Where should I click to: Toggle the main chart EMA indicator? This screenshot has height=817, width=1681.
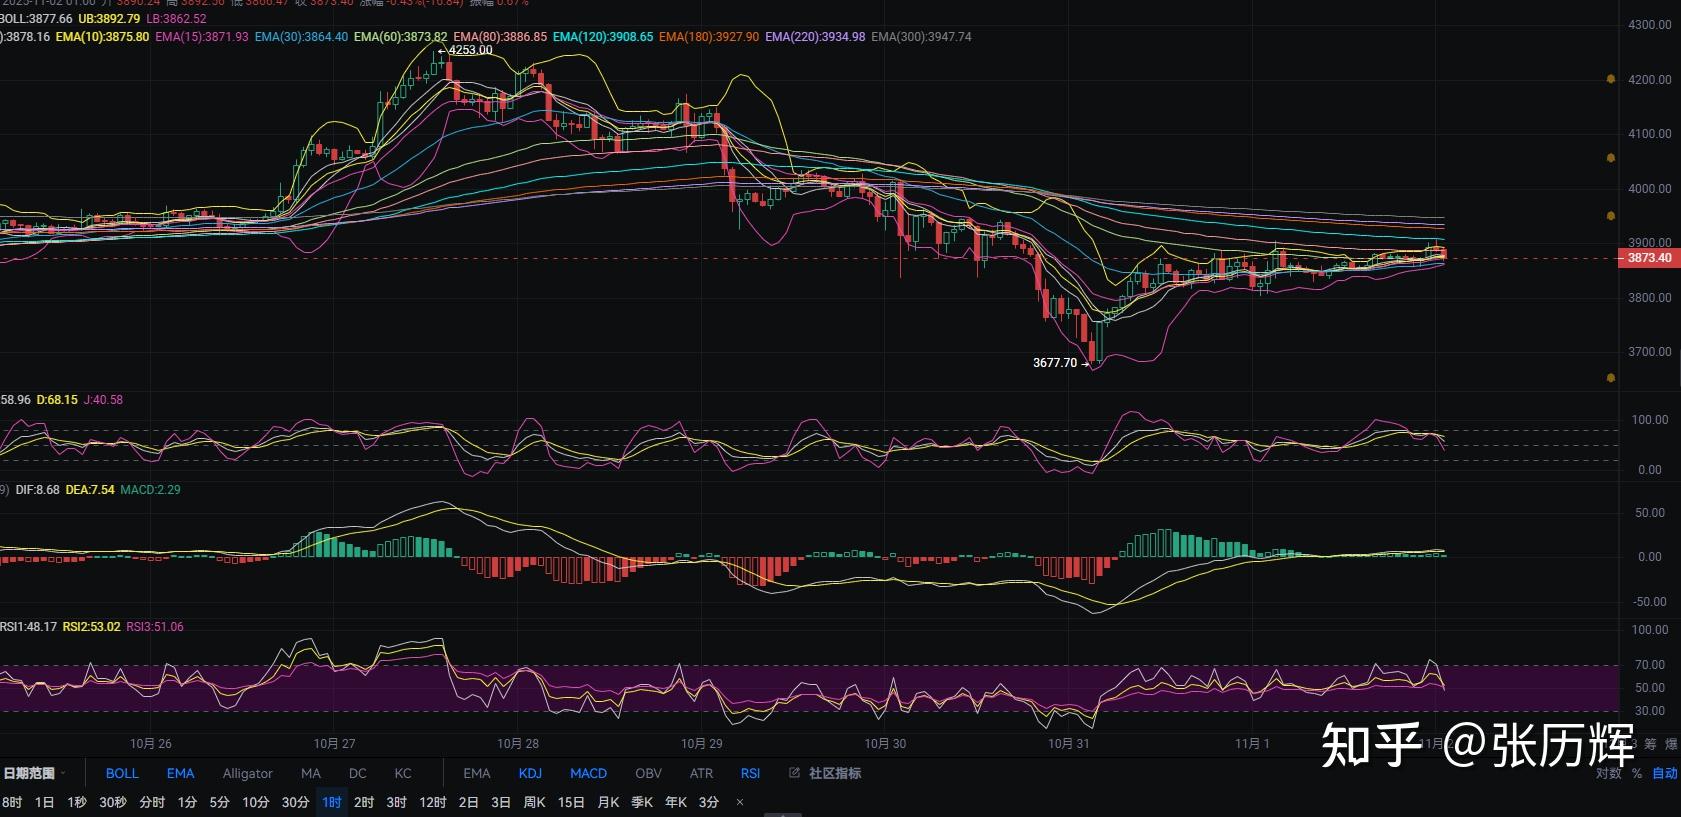(x=180, y=773)
